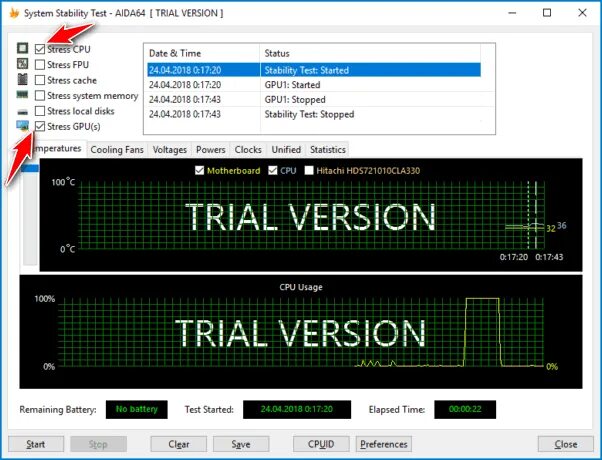Click the FPU icon beside Stress FPU
The height and width of the screenshot is (460, 602).
point(23,64)
